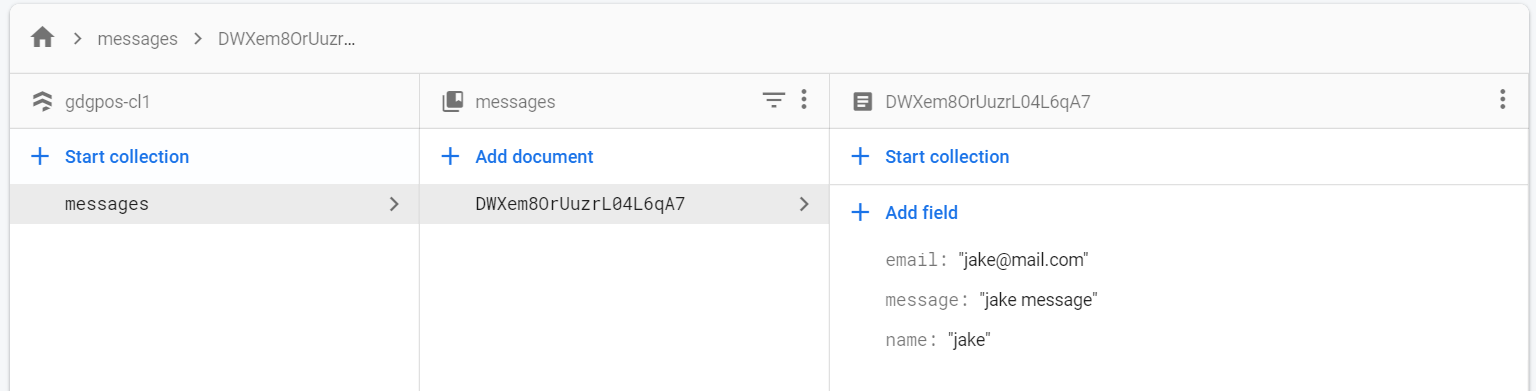The image size is (1536, 391).
Task: Click plus icon beside Add document
Action: (x=450, y=156)
